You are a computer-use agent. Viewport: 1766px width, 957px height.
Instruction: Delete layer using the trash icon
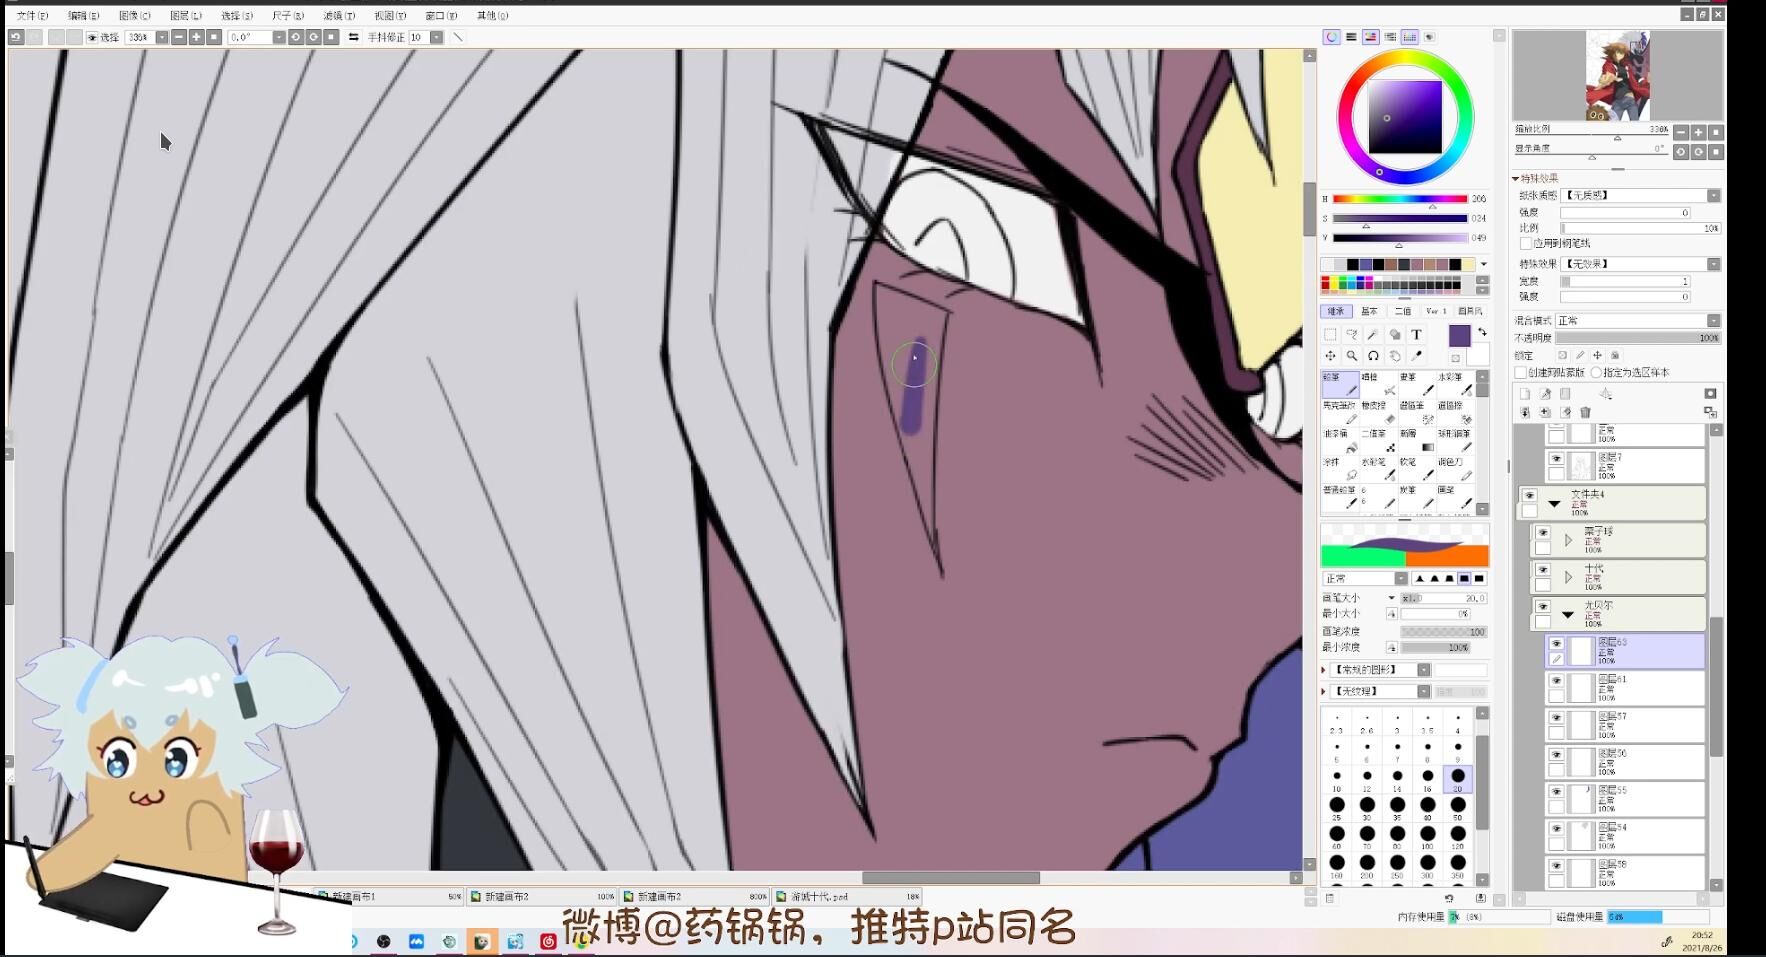(x=1585, y=412)
